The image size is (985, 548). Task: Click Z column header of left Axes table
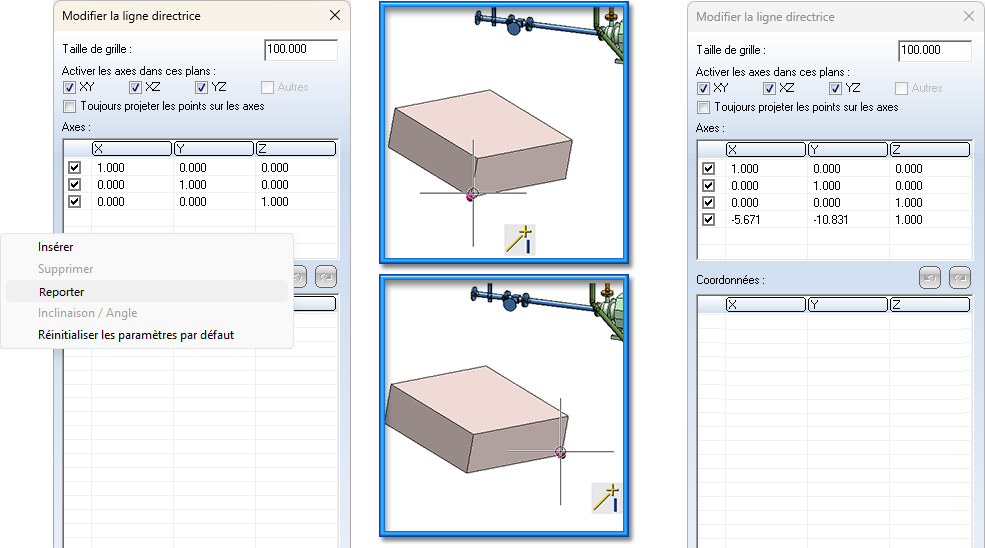point(296,148)
